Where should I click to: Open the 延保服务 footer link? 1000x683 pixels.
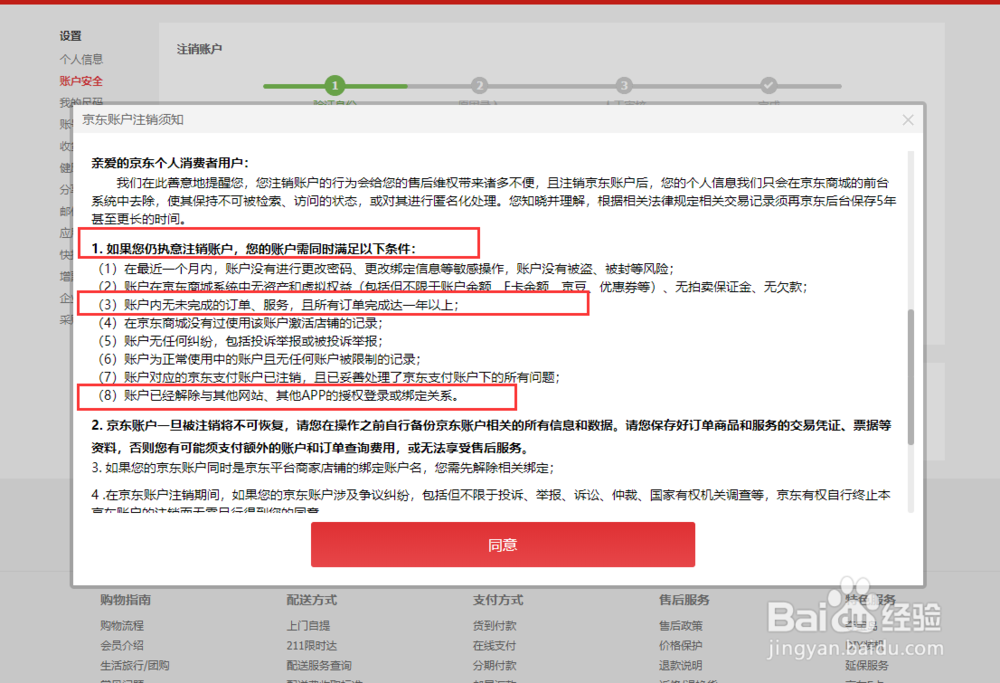coord(867,665)
